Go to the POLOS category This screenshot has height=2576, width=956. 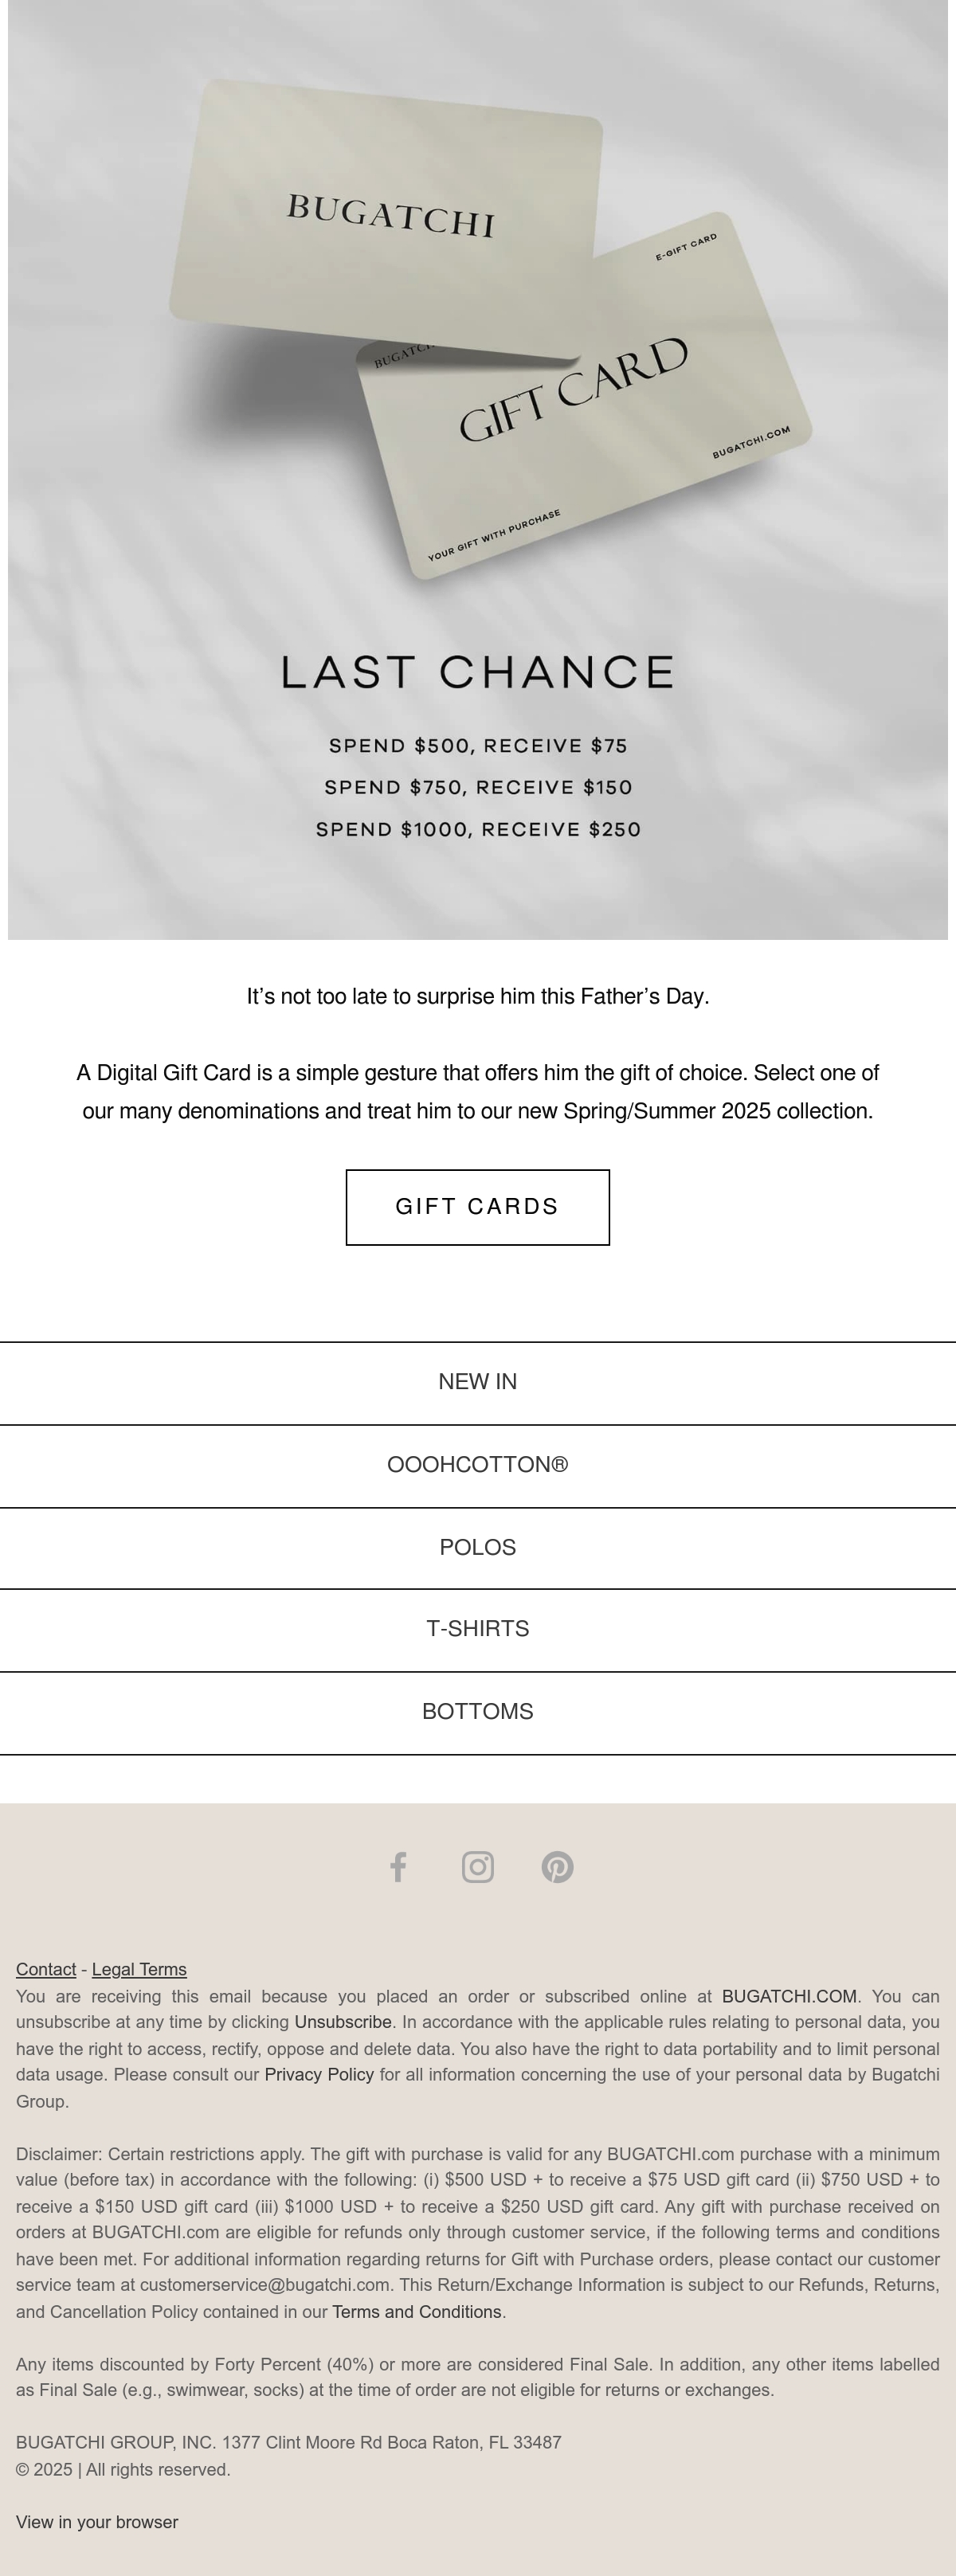(478, 1548)
